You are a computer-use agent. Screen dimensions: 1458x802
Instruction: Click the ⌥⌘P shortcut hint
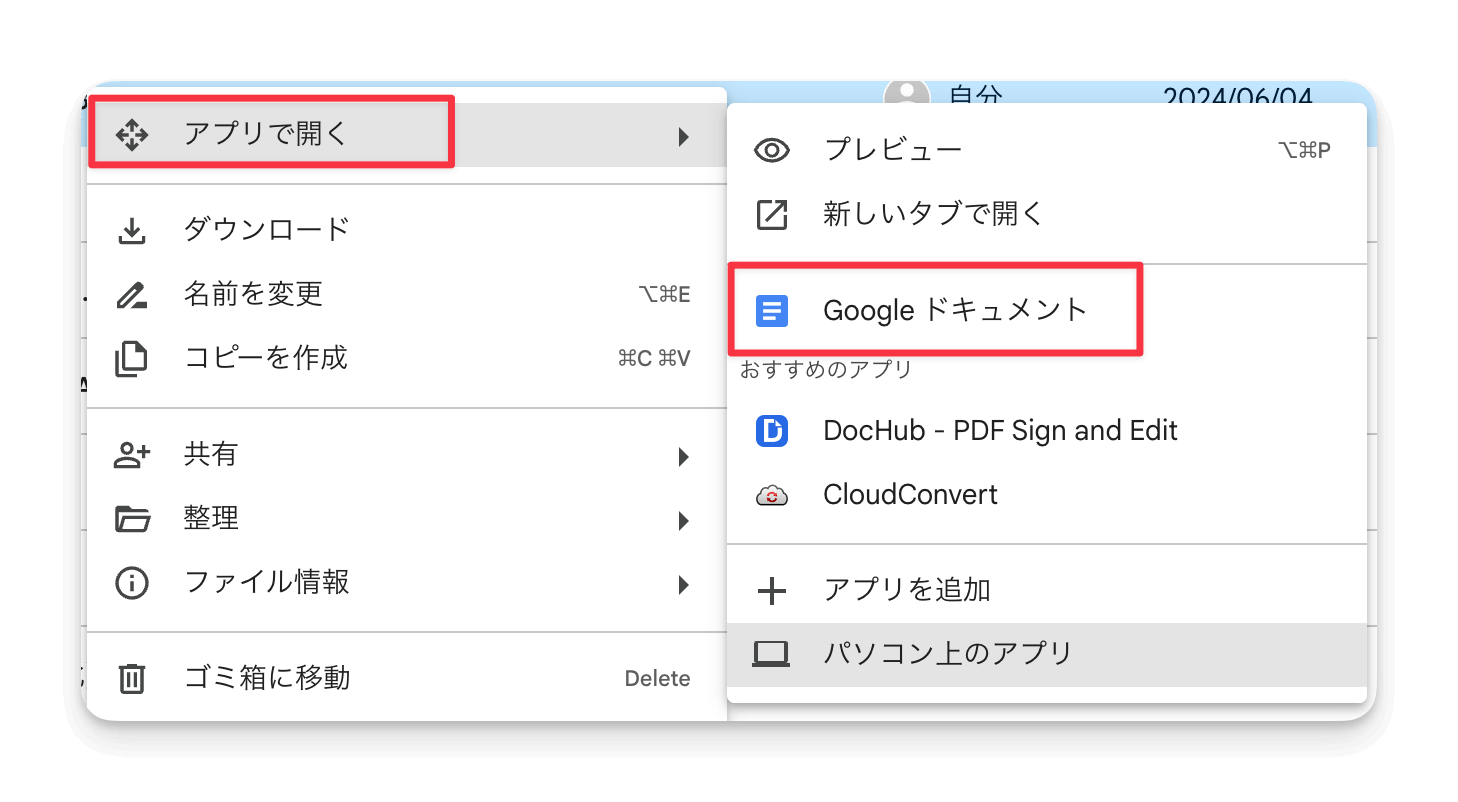pyautogui.click(x=1305, y=151)
